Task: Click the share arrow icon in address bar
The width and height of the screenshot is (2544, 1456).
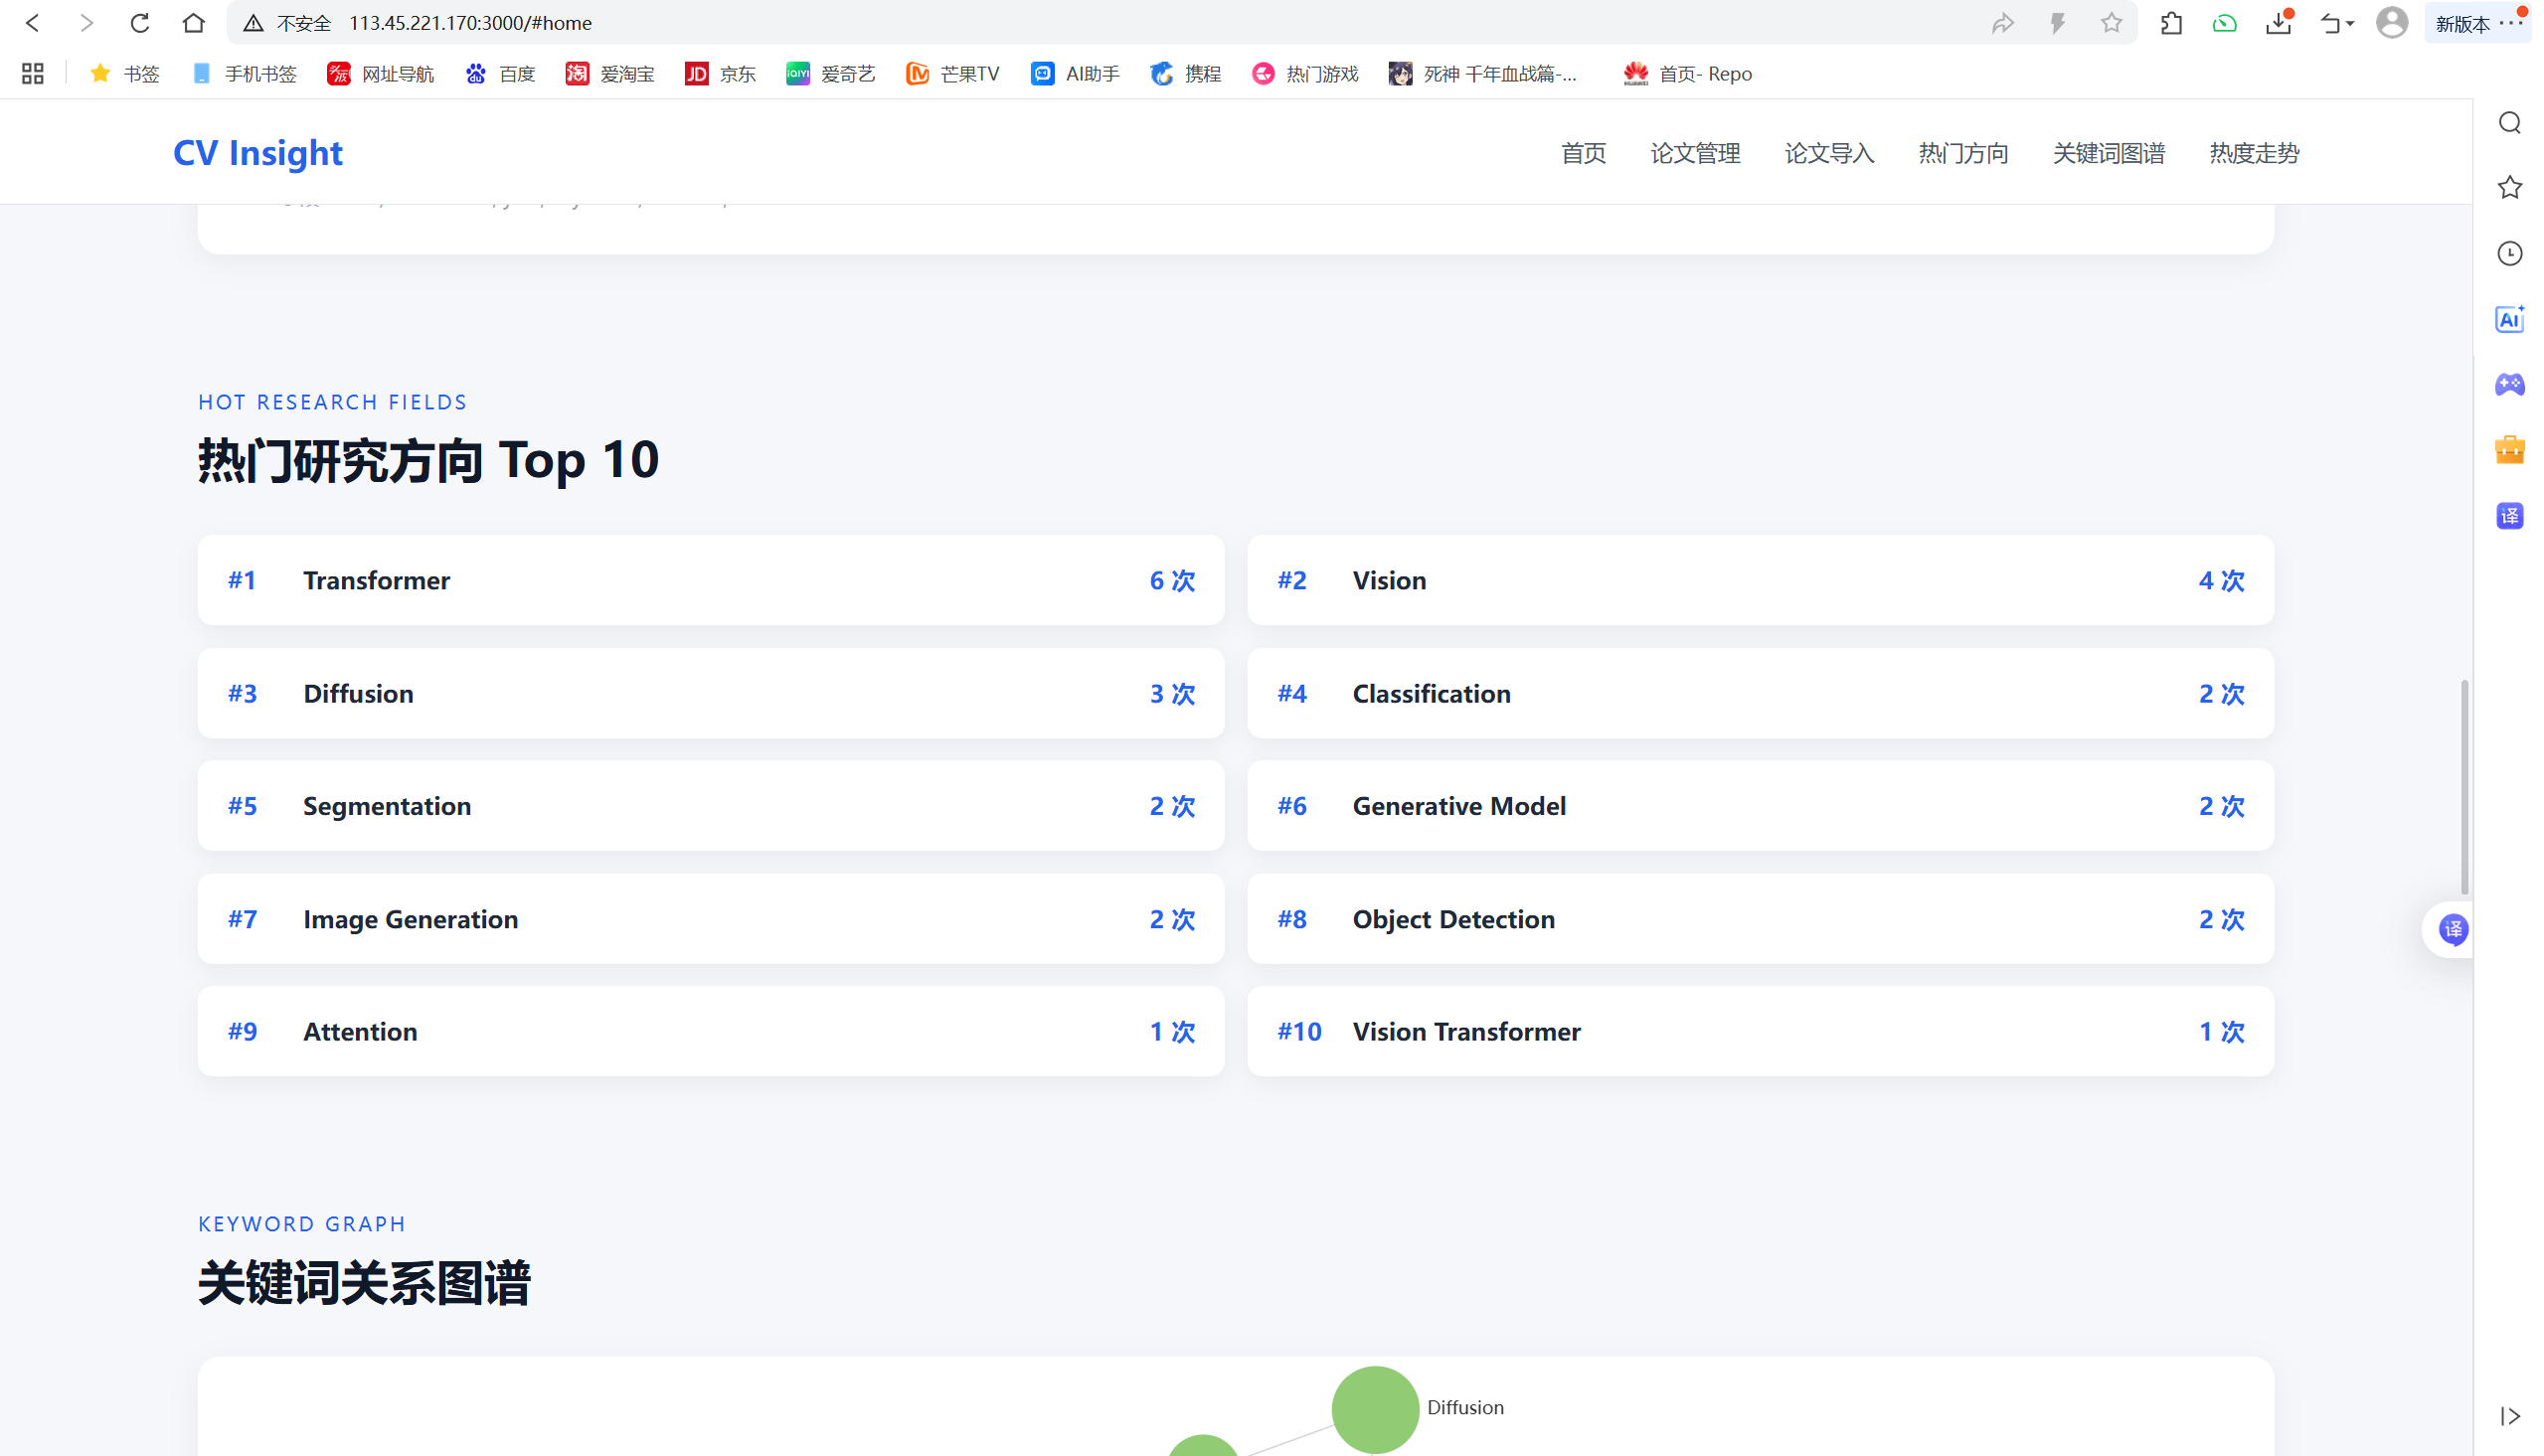Action: coord(2002,23)
